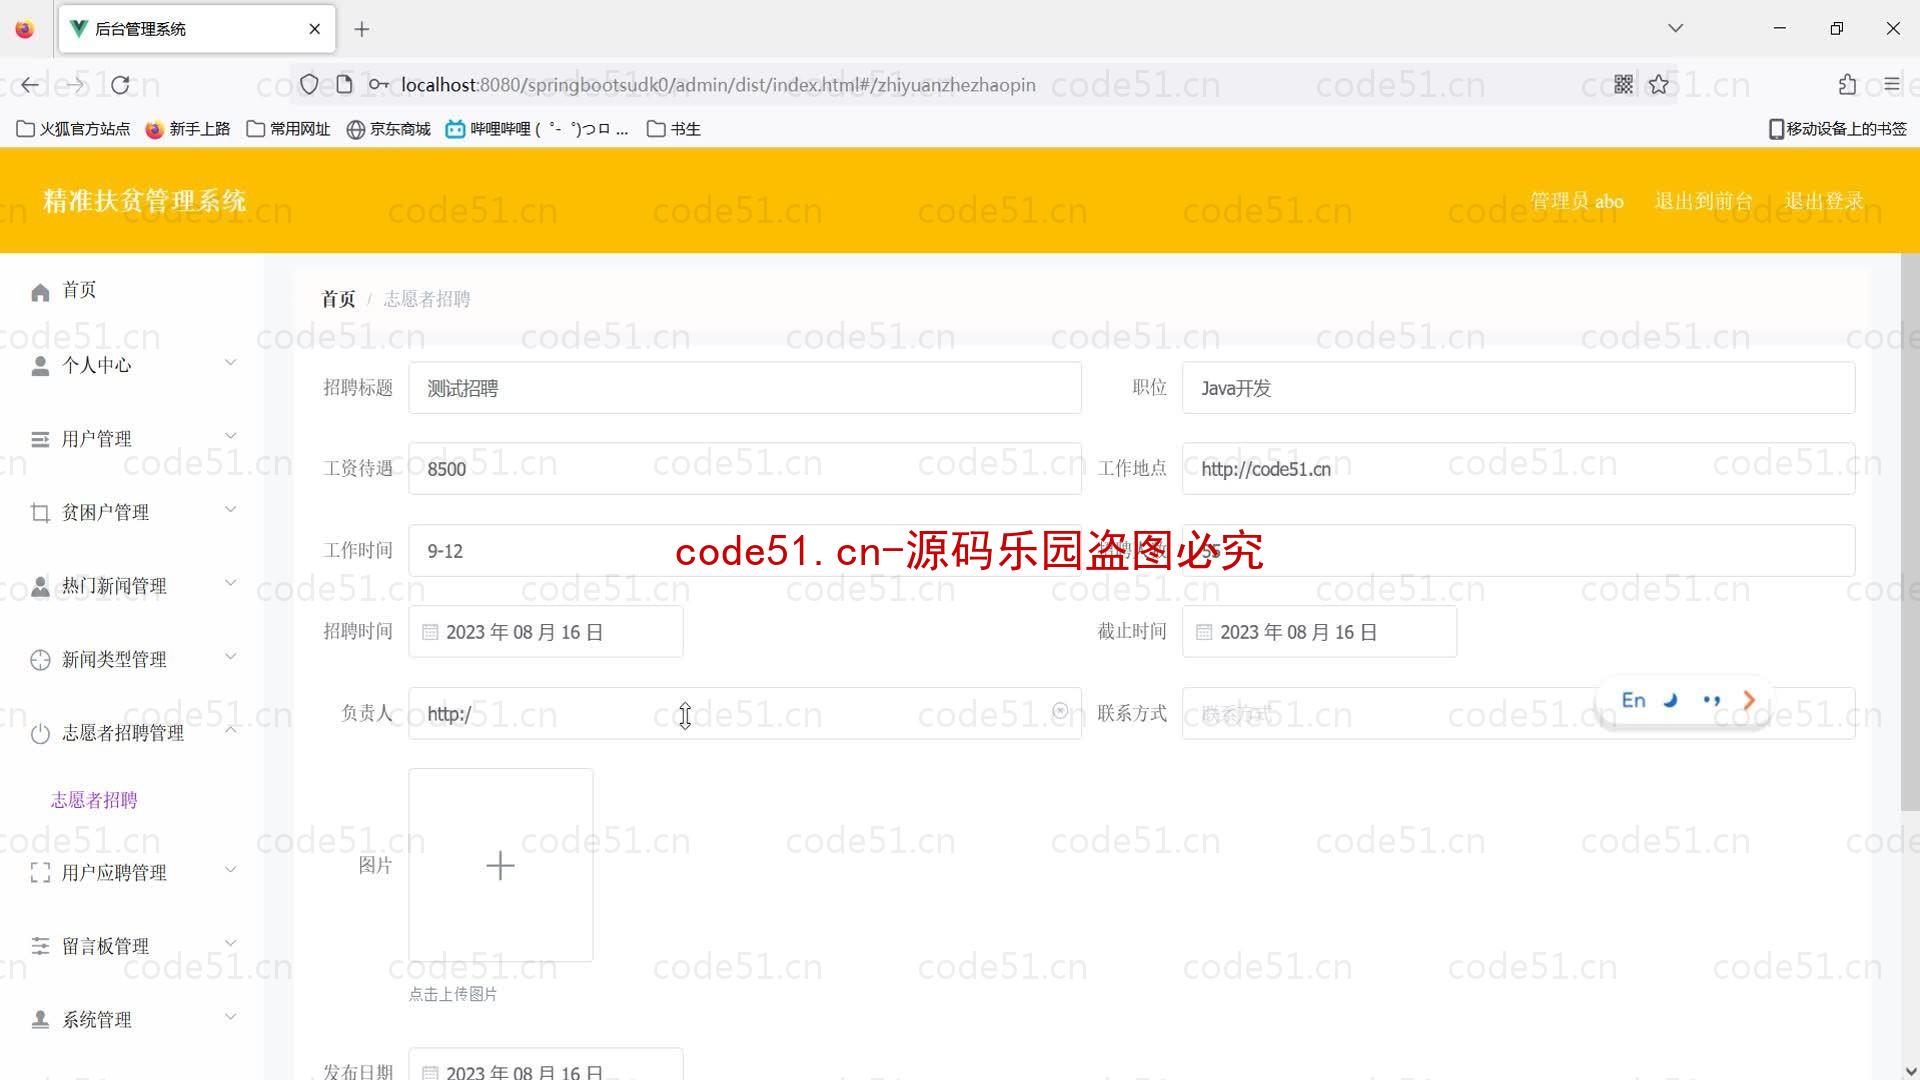Toggle the En language mode in IME toolbar
This screenshot has width=1920, height=1080.
tap(1634, 701)
